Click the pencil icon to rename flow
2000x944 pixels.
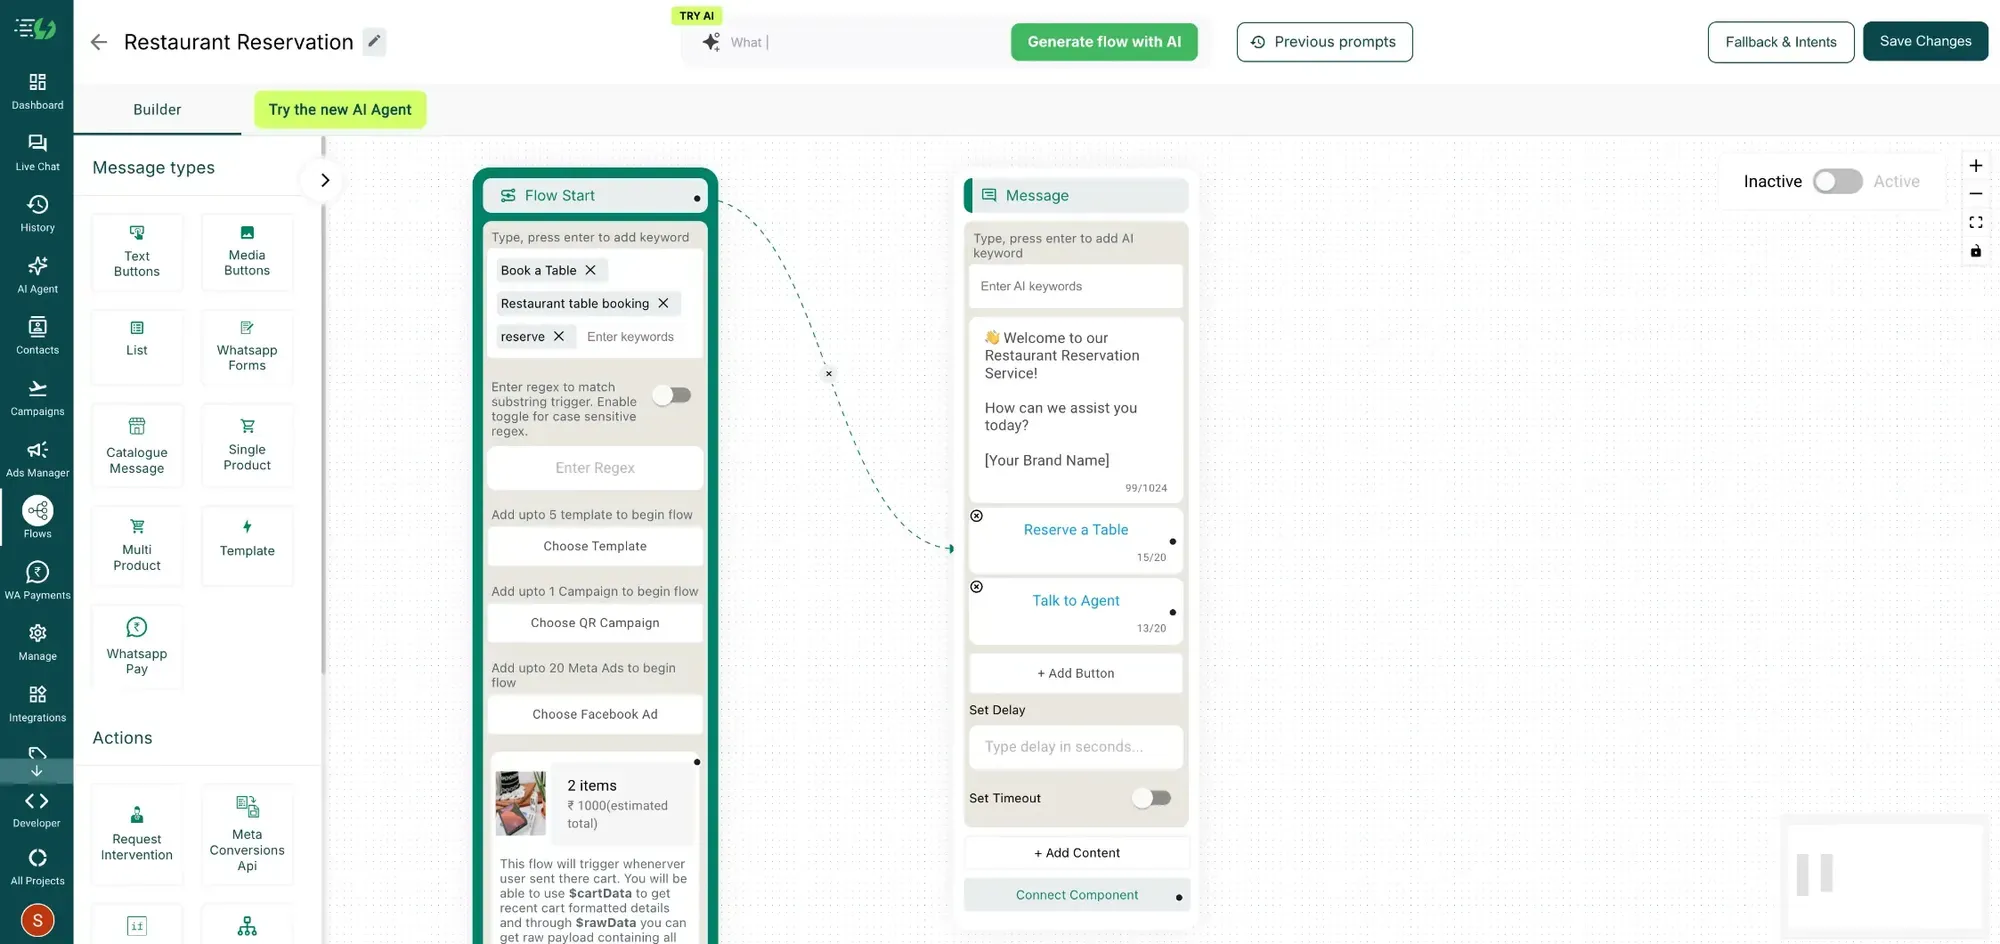[x=374, y=41]
